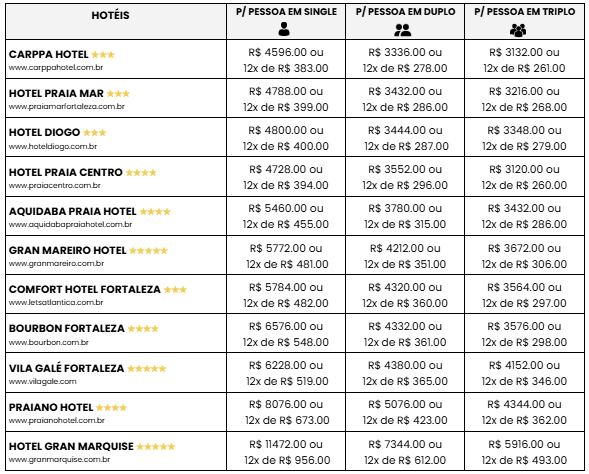The image size is (589, 474).
Task: Select P/ PESSOA EM SINGLE header
Action: point(286,12)
